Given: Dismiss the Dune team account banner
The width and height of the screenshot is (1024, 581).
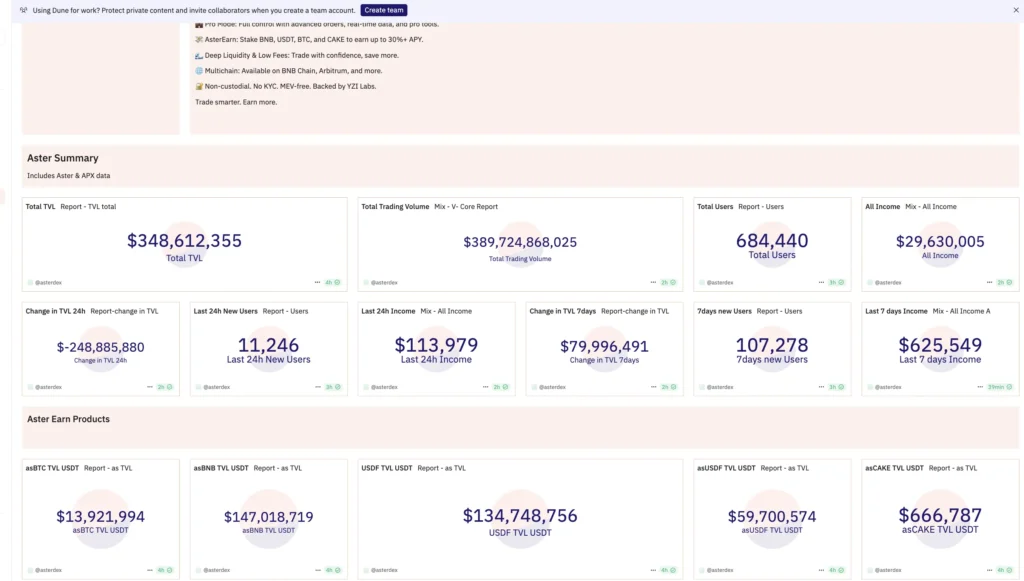Looking at the screenshot, I should [x=1016, y=10].
